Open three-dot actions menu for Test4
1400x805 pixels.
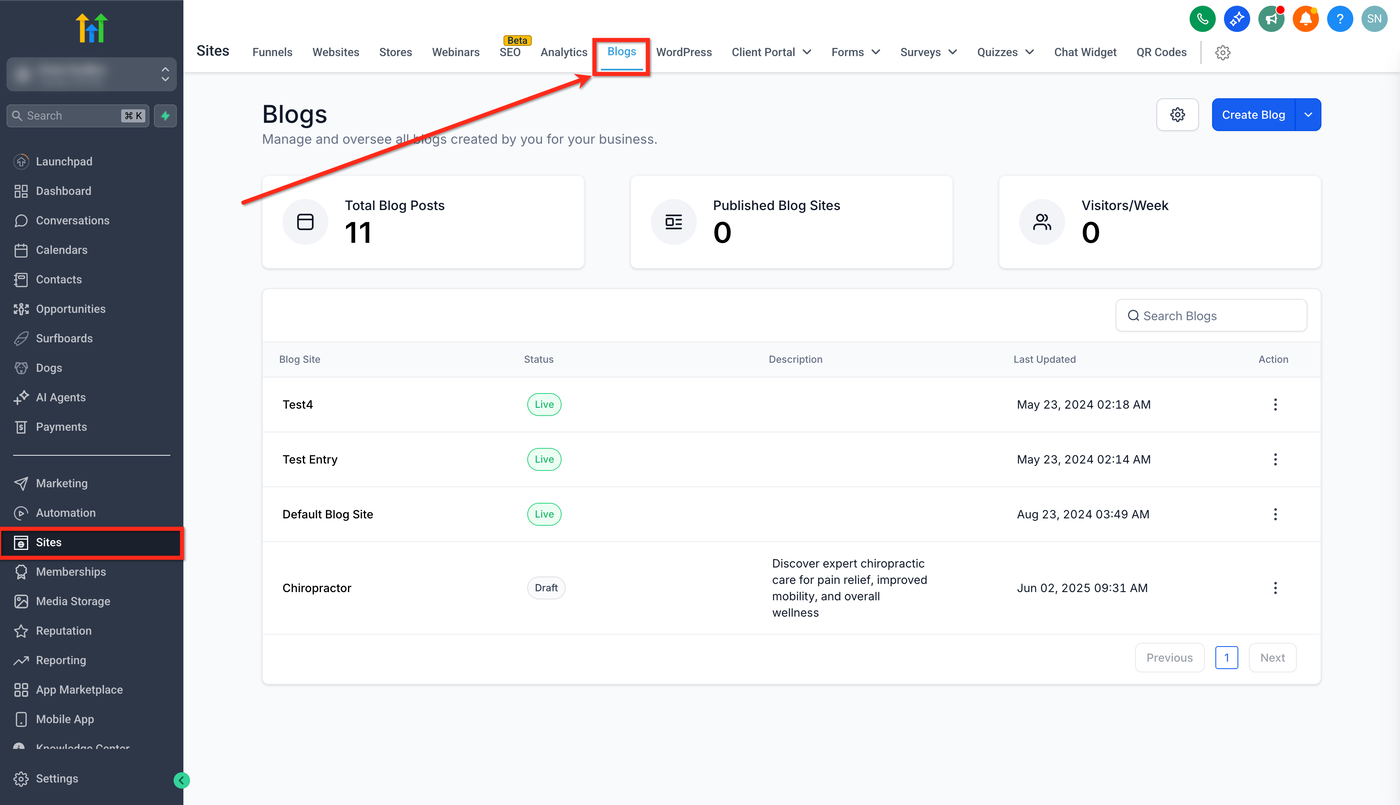1275,405
